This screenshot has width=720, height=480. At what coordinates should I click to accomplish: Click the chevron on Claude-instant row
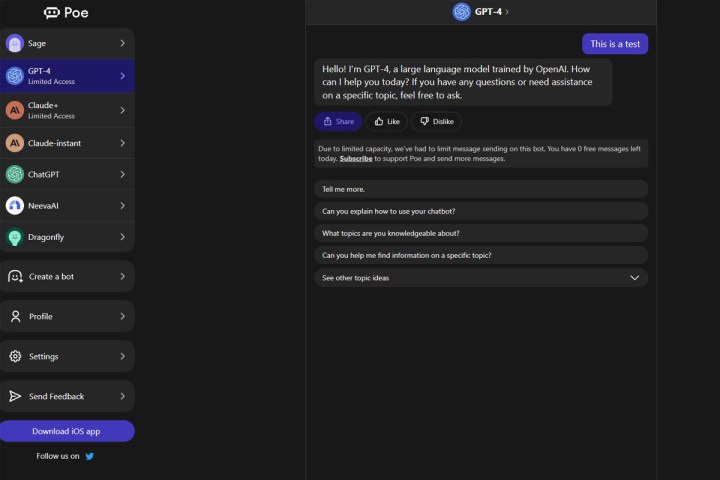pos(123,143)
